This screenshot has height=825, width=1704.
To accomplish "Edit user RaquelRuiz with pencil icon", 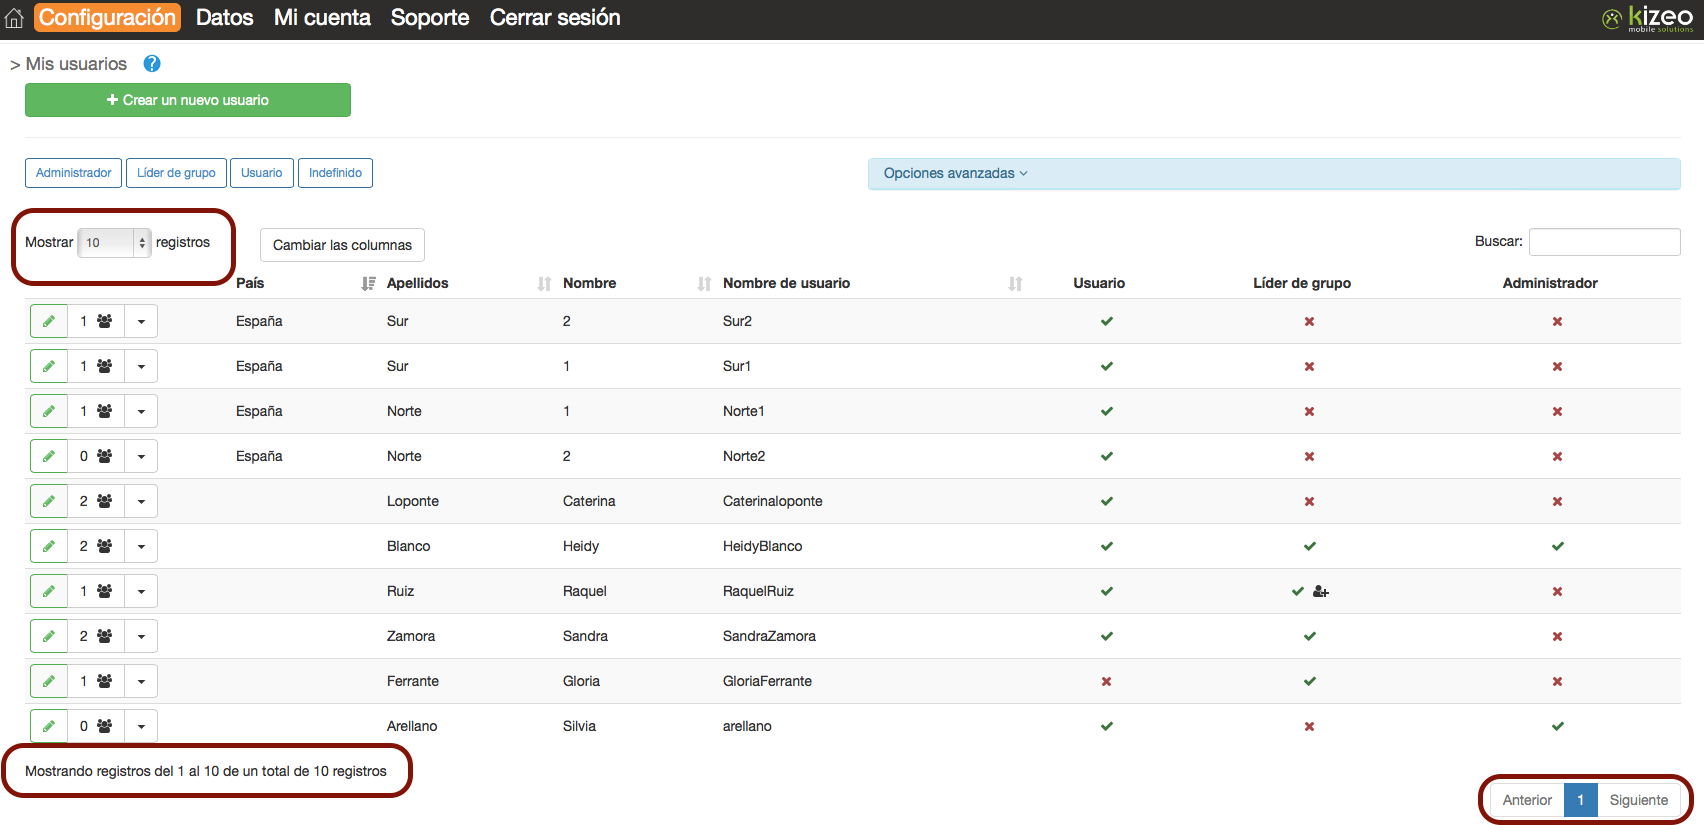I will [x=49, y=591].
